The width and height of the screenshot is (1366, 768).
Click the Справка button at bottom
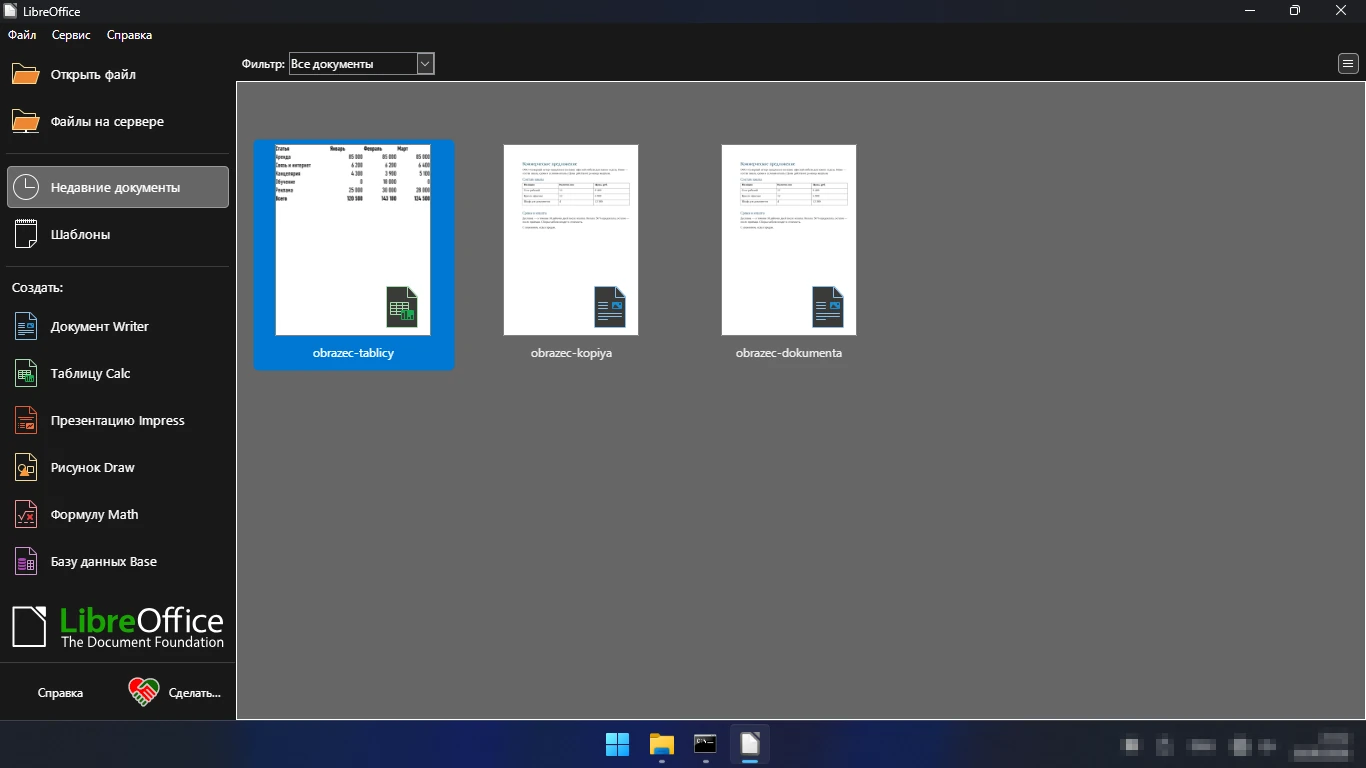click(60, 692)
